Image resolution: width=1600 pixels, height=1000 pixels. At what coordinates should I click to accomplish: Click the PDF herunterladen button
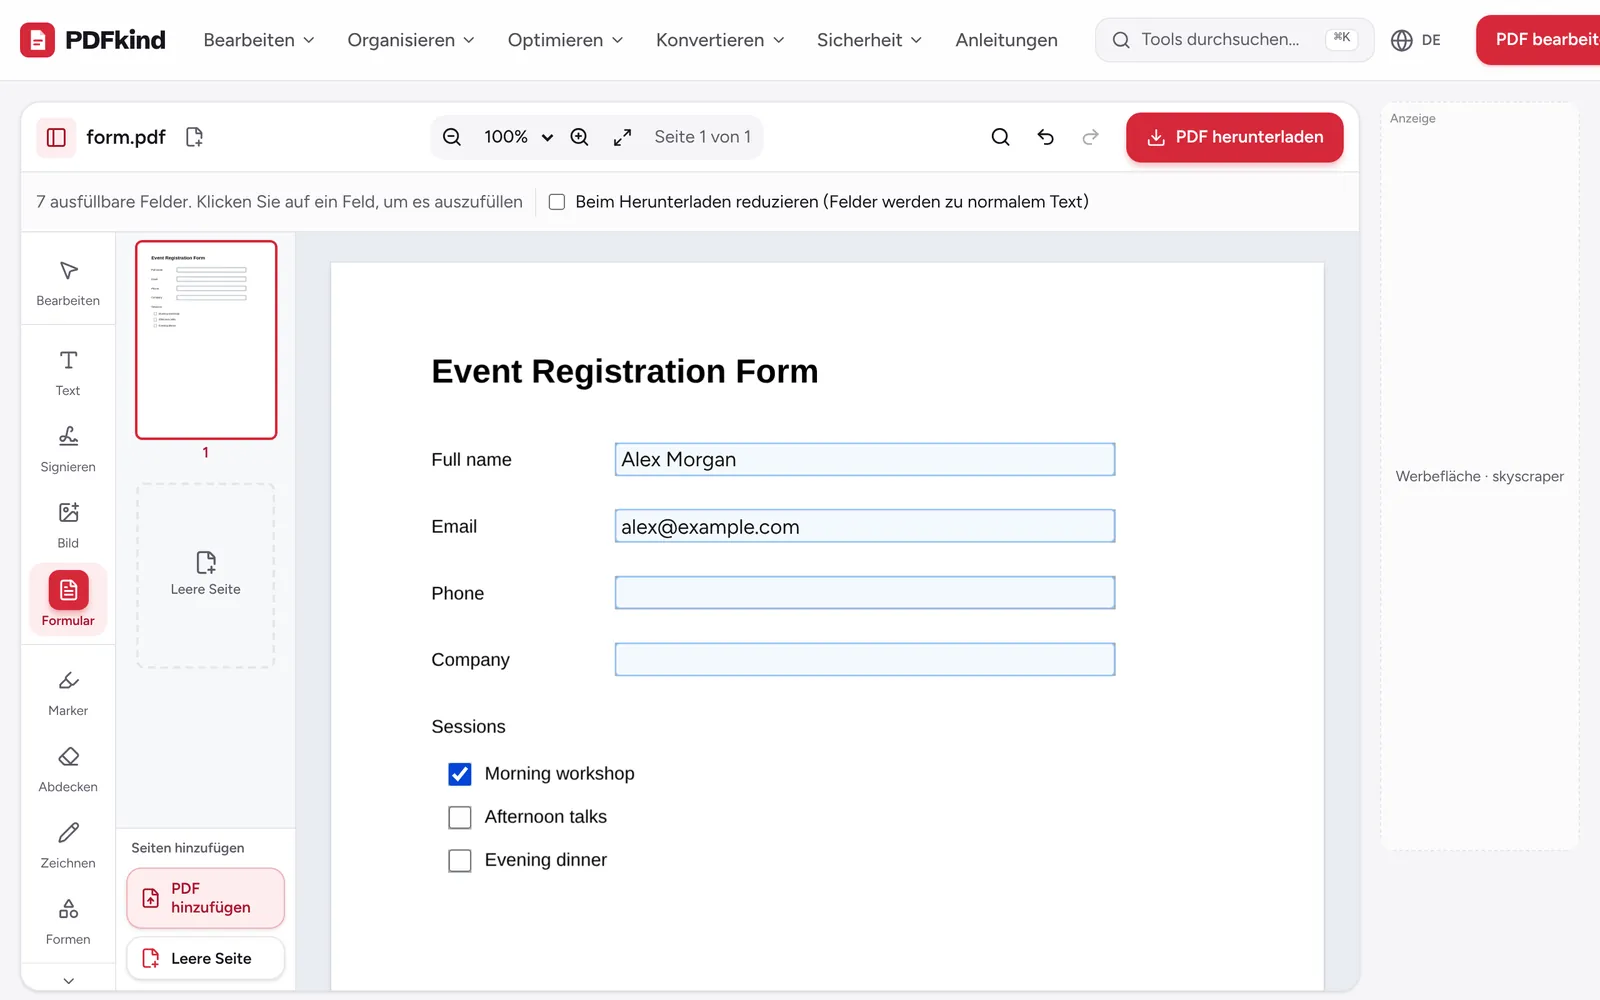point(1234,137)
